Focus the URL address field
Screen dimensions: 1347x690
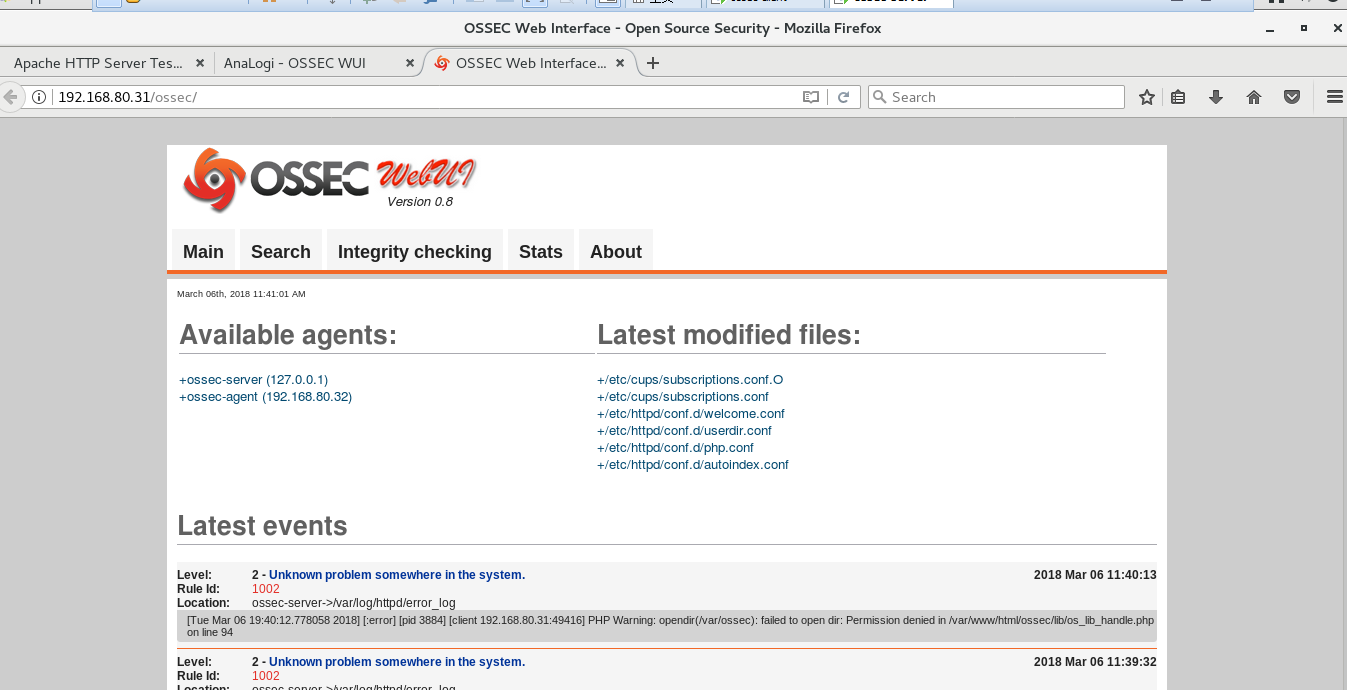coord(425,97)
